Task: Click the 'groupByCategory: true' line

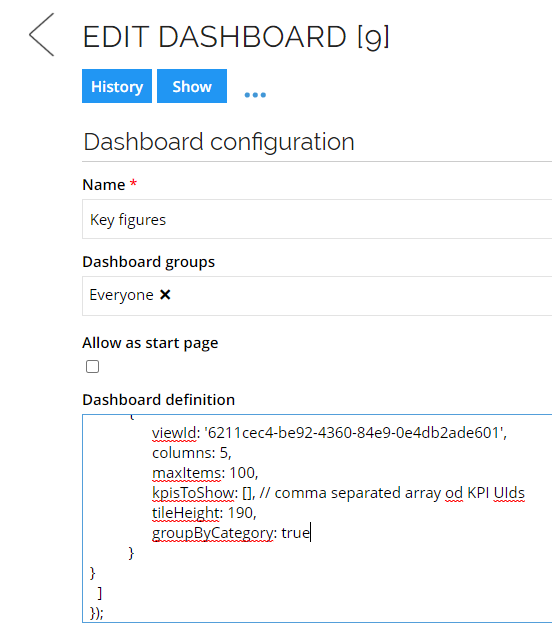Action: 231,533
